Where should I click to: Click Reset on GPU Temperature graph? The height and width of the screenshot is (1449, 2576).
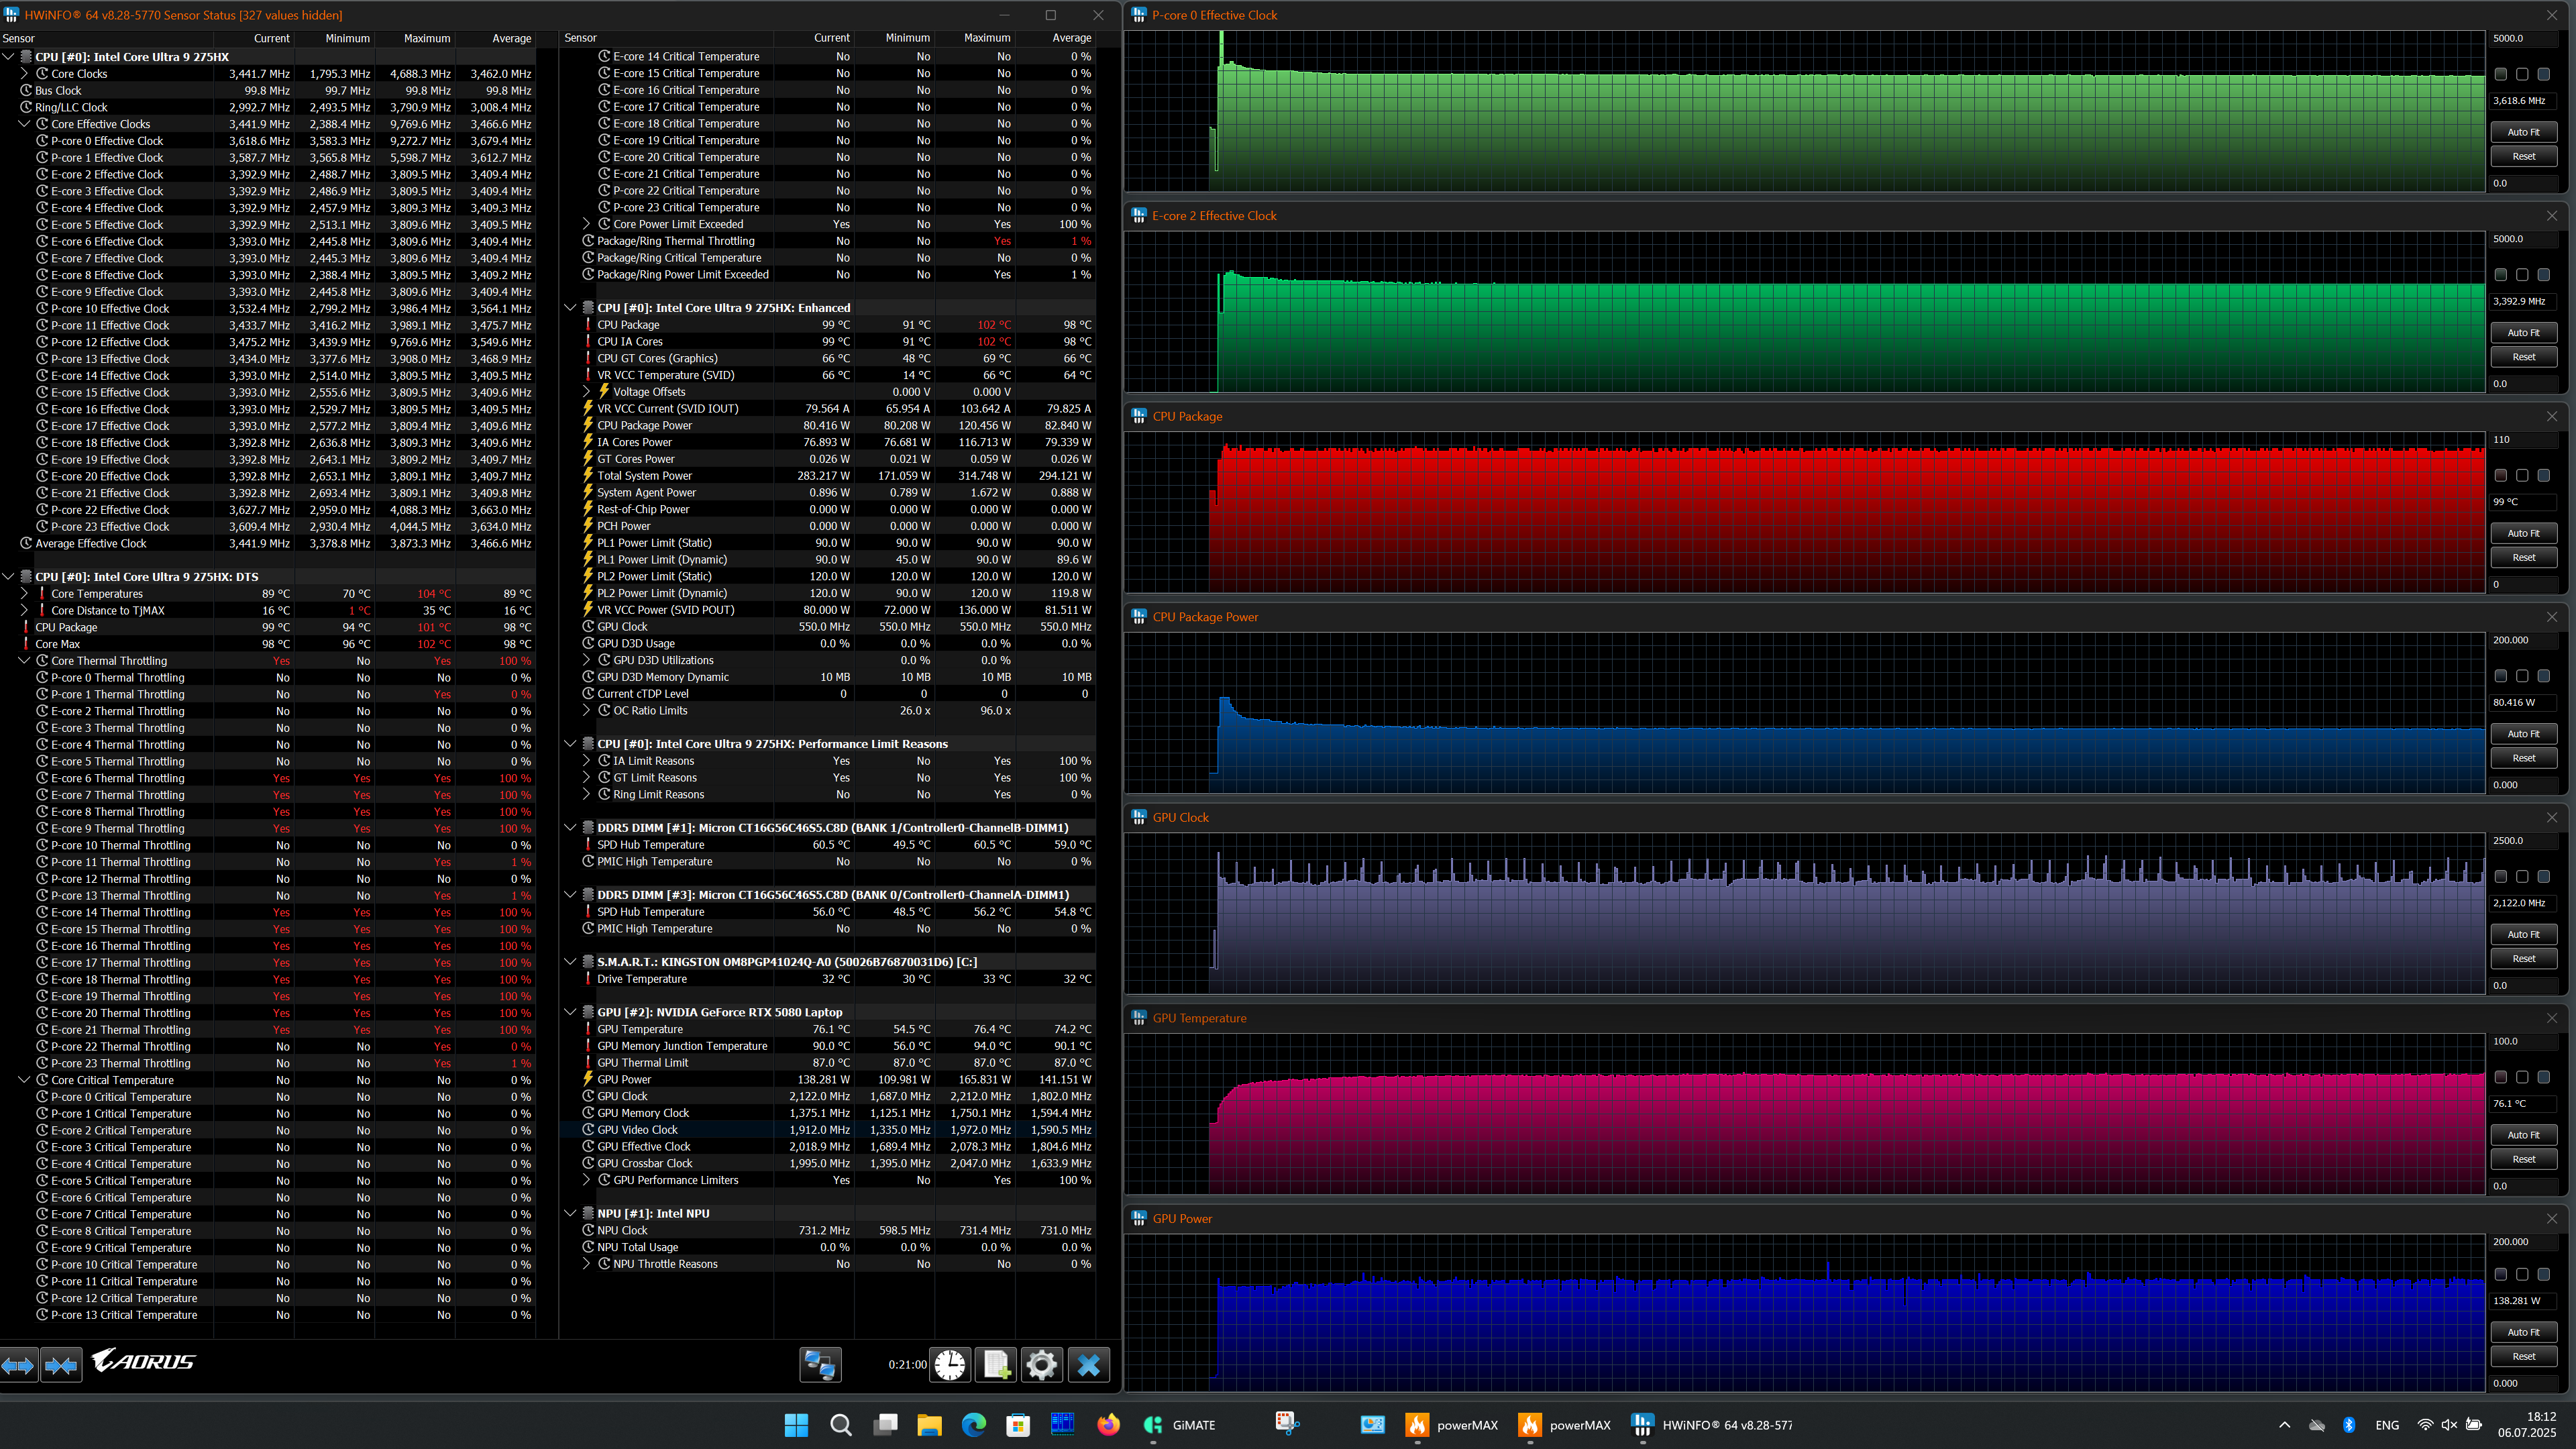(2523, 1159)
